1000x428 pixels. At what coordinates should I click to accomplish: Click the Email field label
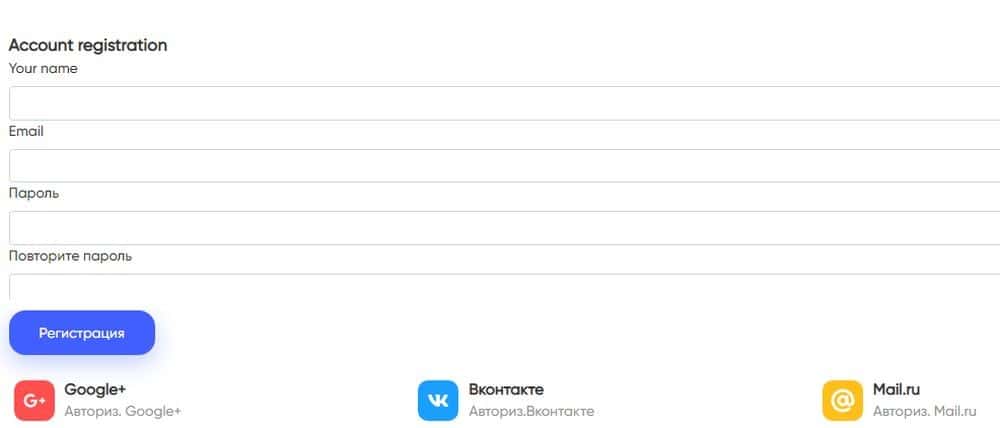tap(26, 131)
